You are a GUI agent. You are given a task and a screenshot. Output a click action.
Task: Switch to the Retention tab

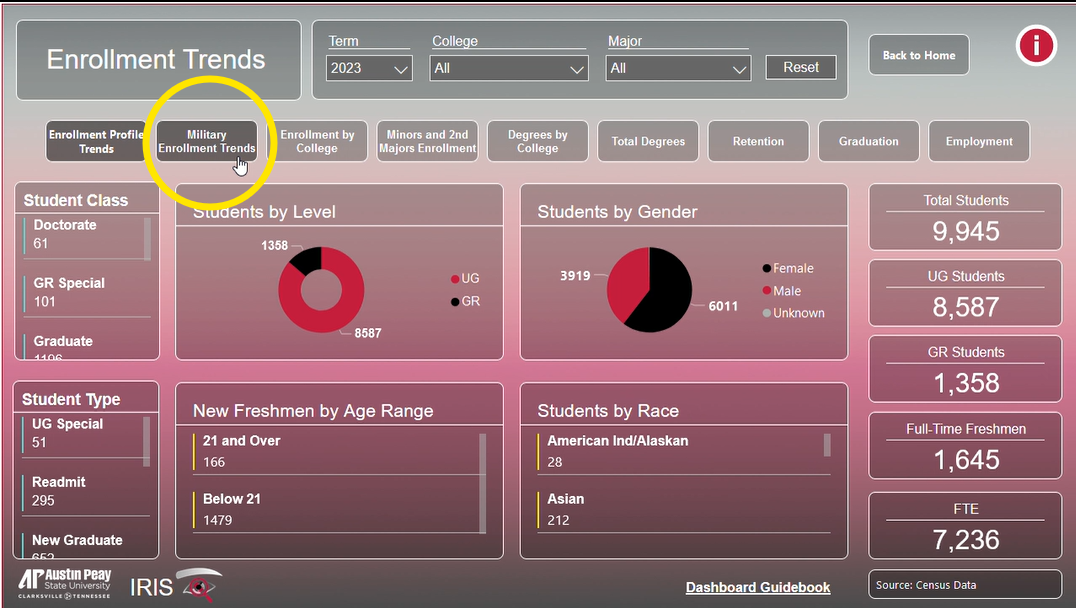pyautogui.click(x=758, y=141)
